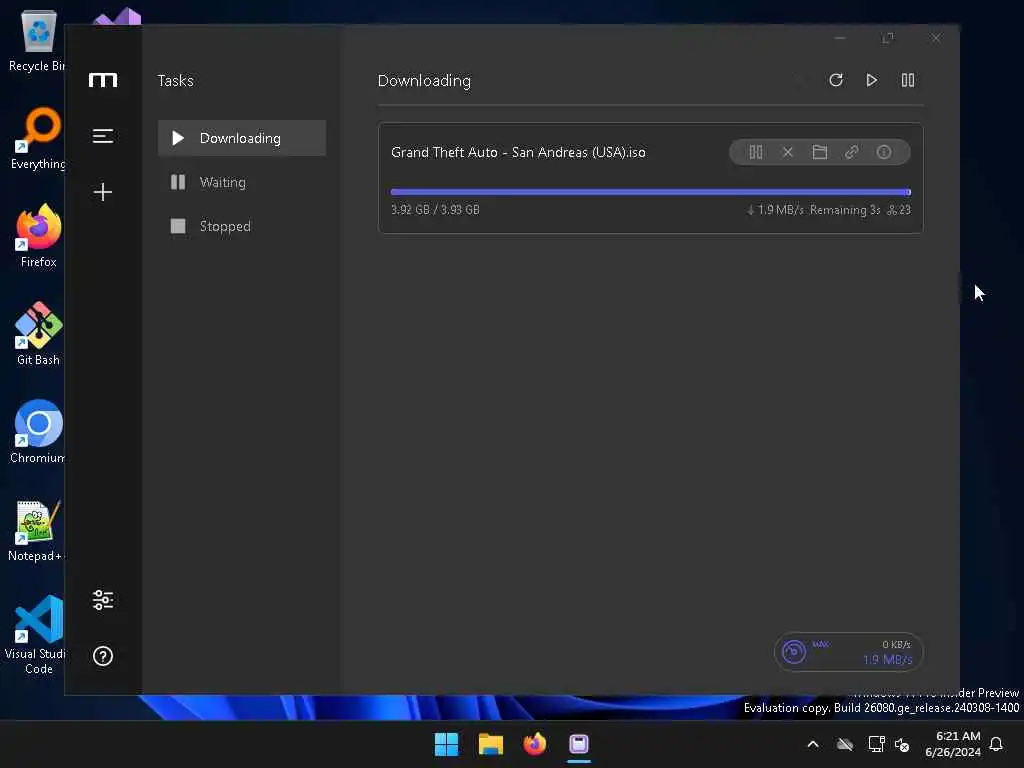Switch to the Waiting tasks tab
The width and height of the screenshot is (1024, 768).
(x=242, y=182)
